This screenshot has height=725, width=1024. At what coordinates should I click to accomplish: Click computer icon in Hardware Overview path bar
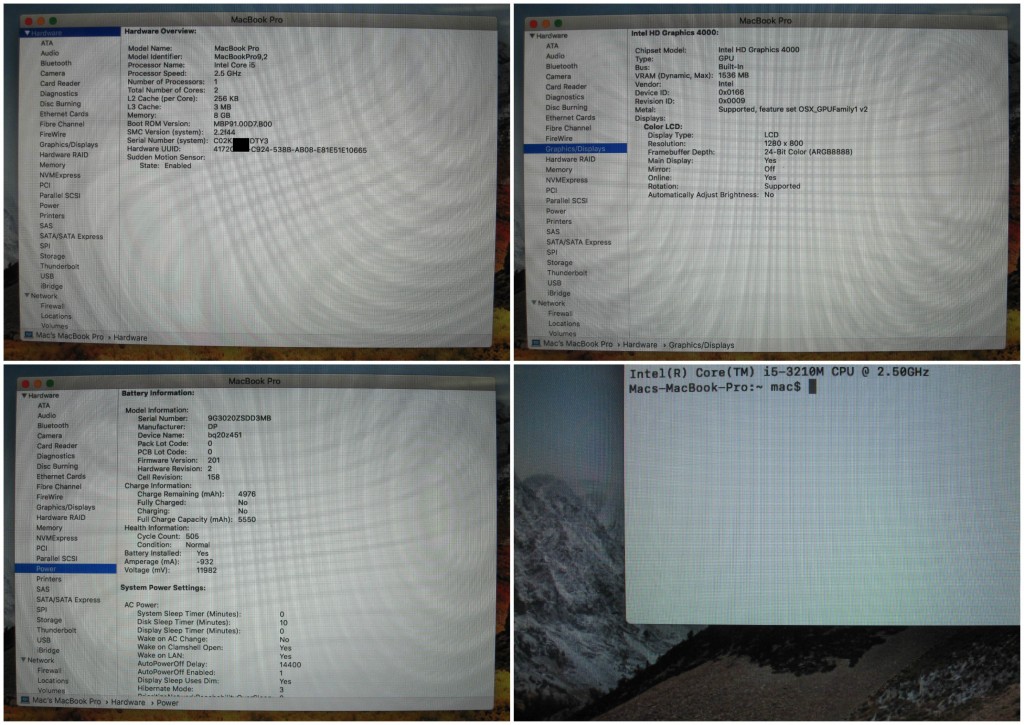tap(28, 336)
